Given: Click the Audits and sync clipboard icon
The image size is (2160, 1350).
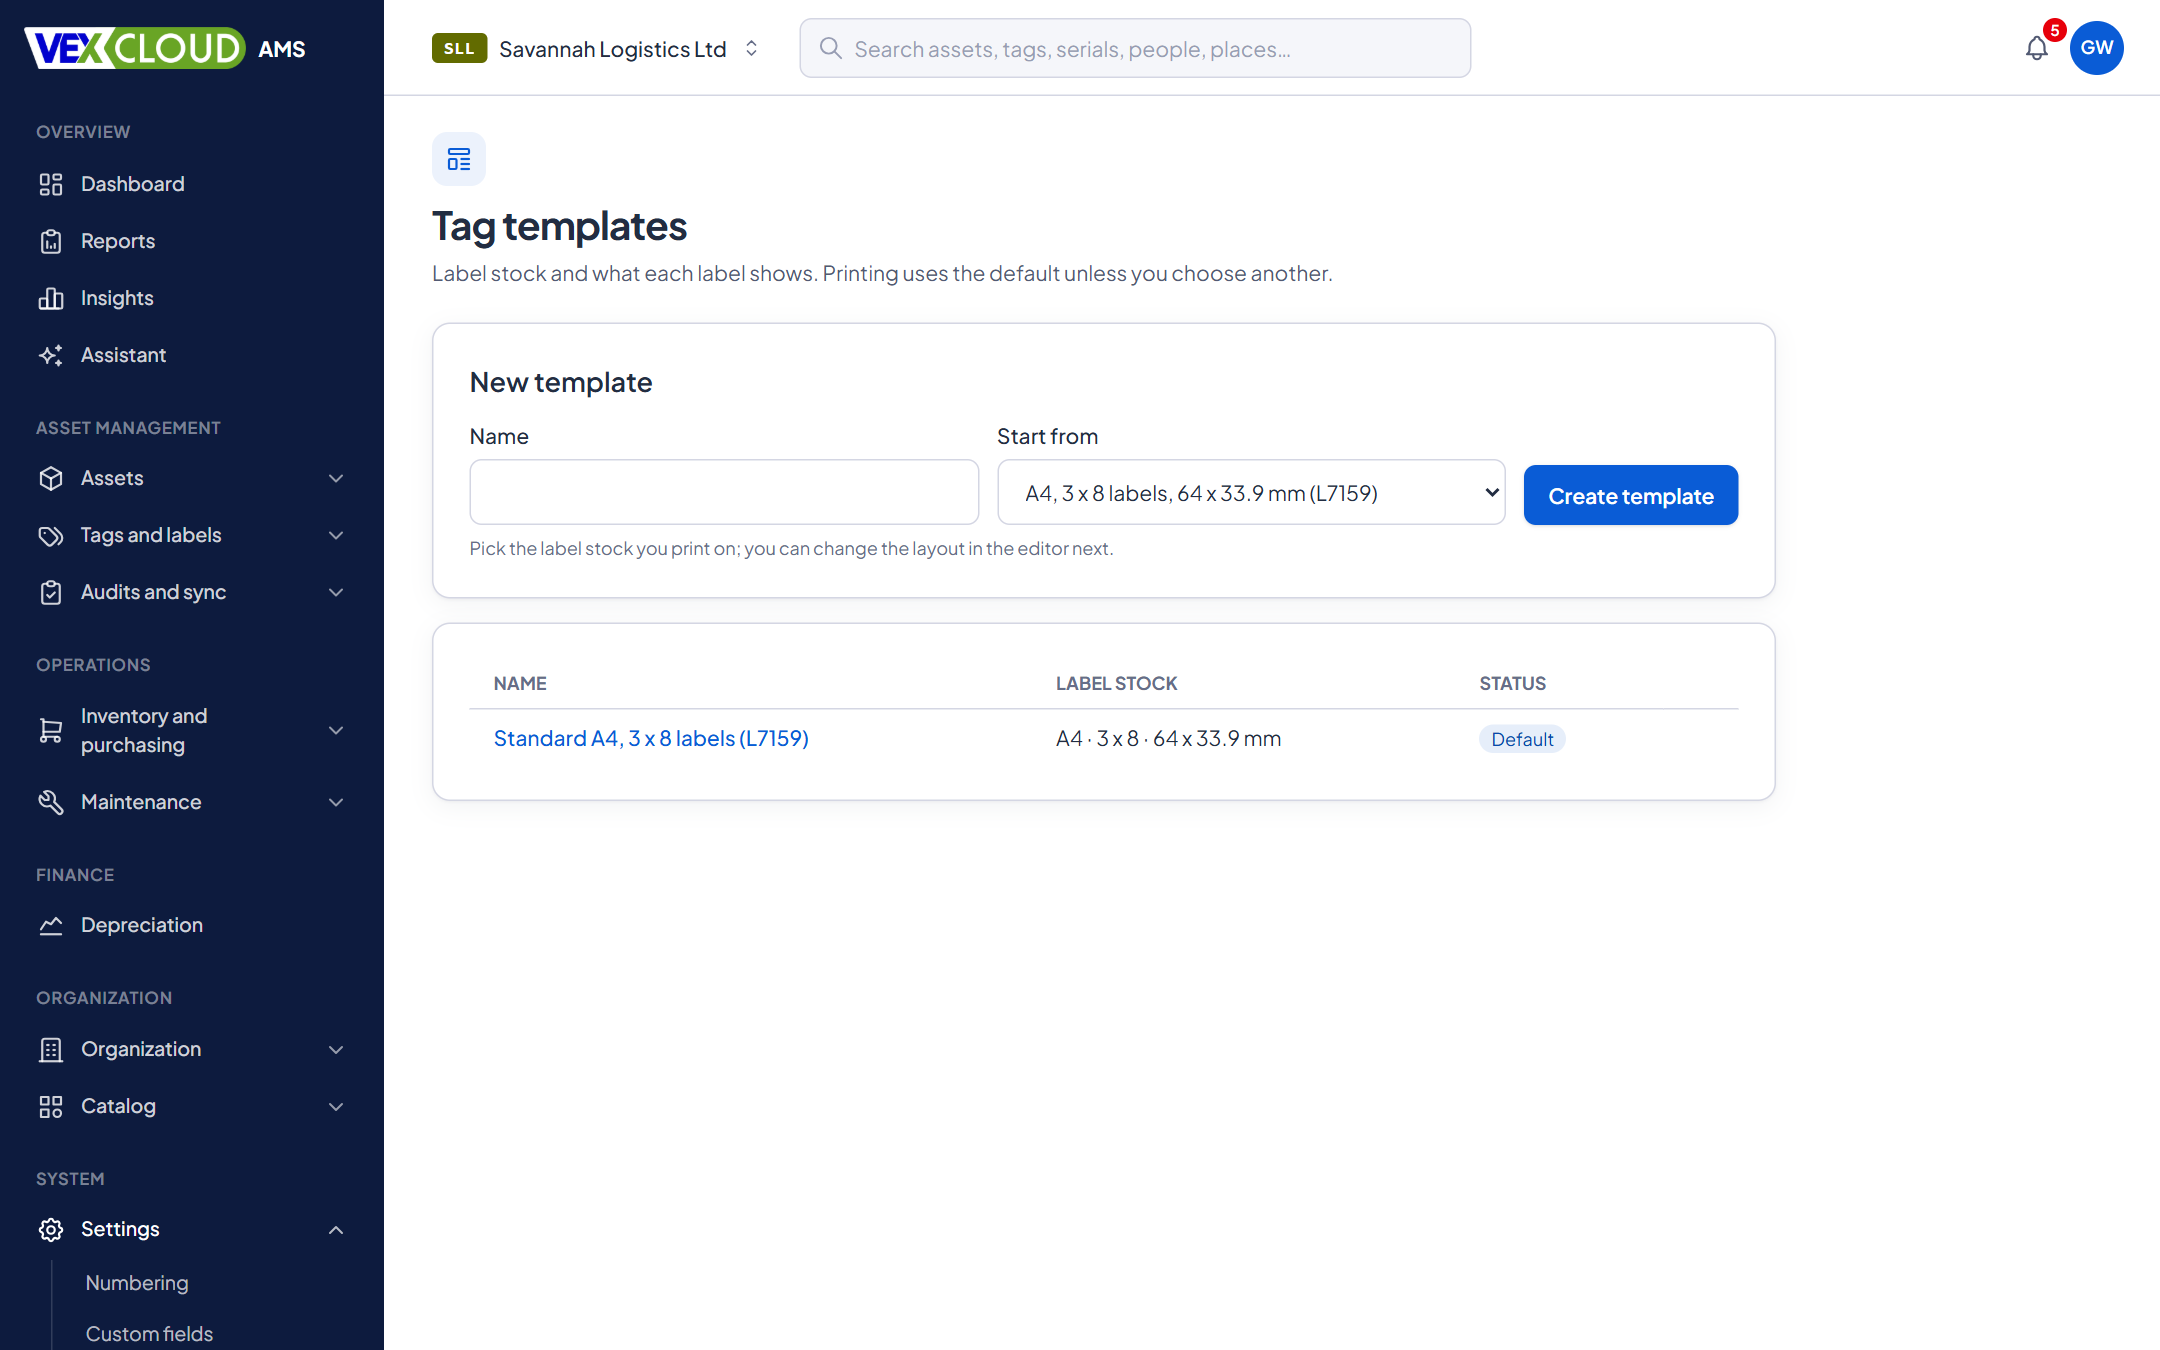Looking at the screenshot, I should coord(51,592).
